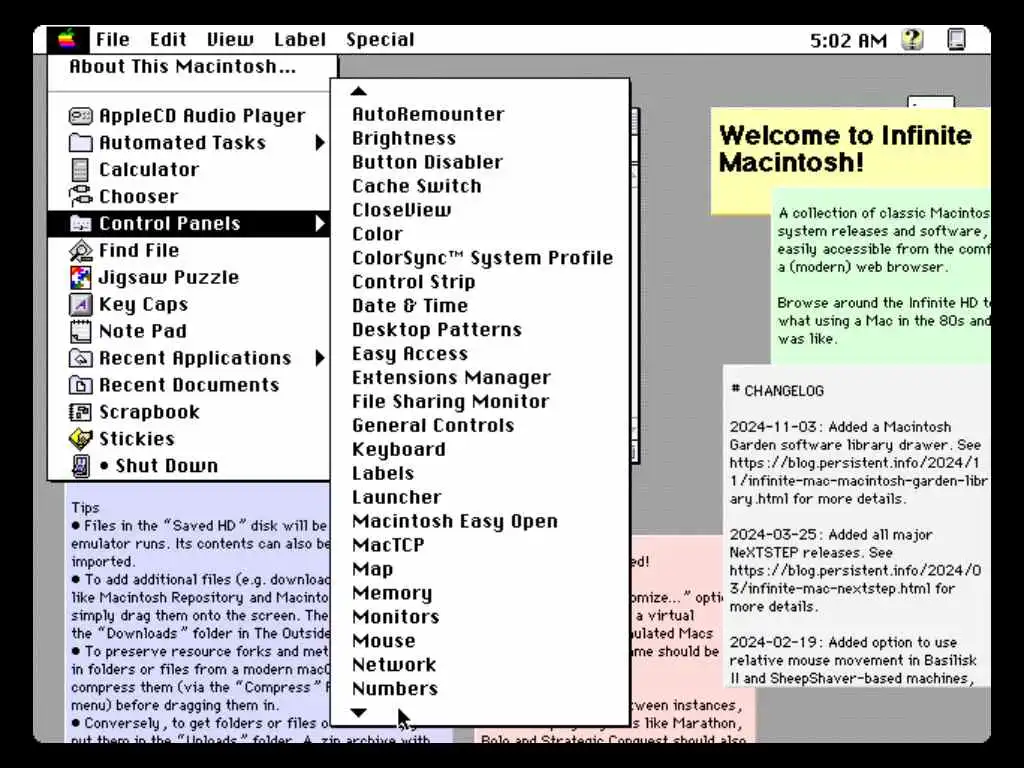This screenshot has height=768, width=1024.
Task: Click the 5:02 AM menu bar clock
Action: pos(848,40)
